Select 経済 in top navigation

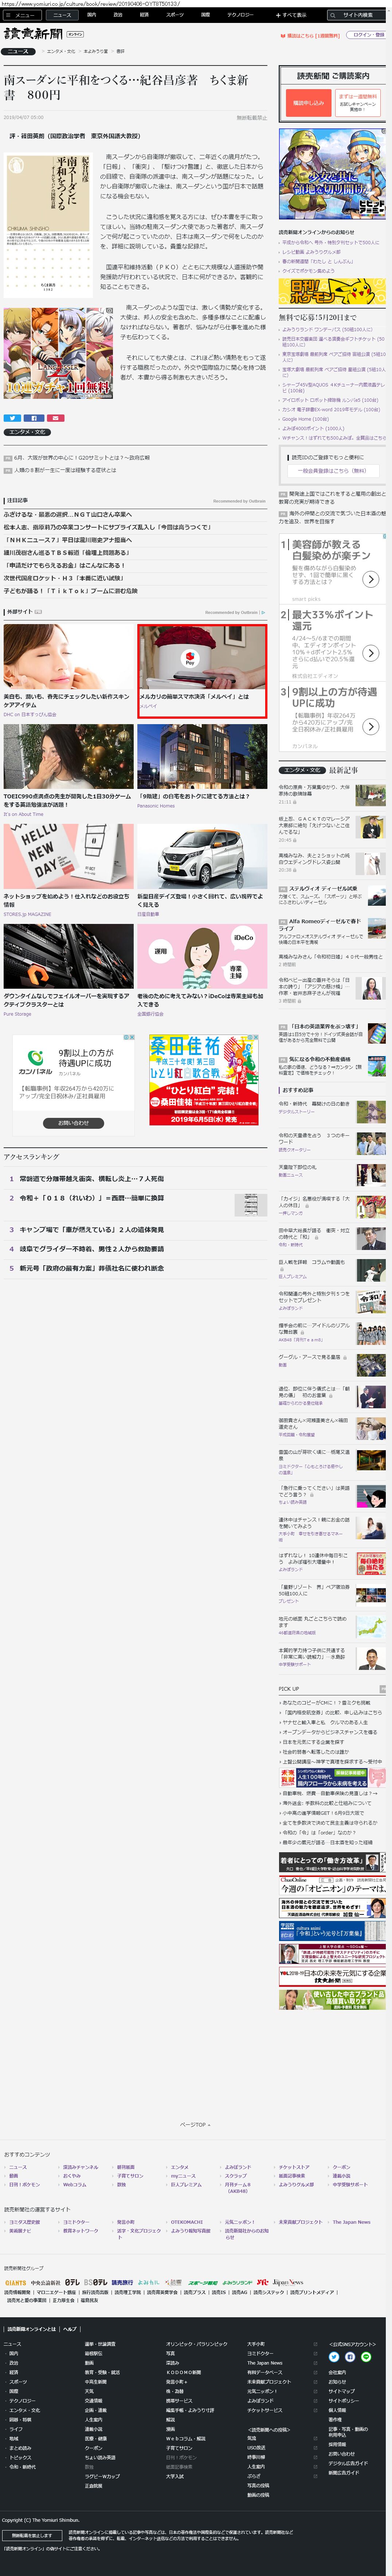click(144, 15)
